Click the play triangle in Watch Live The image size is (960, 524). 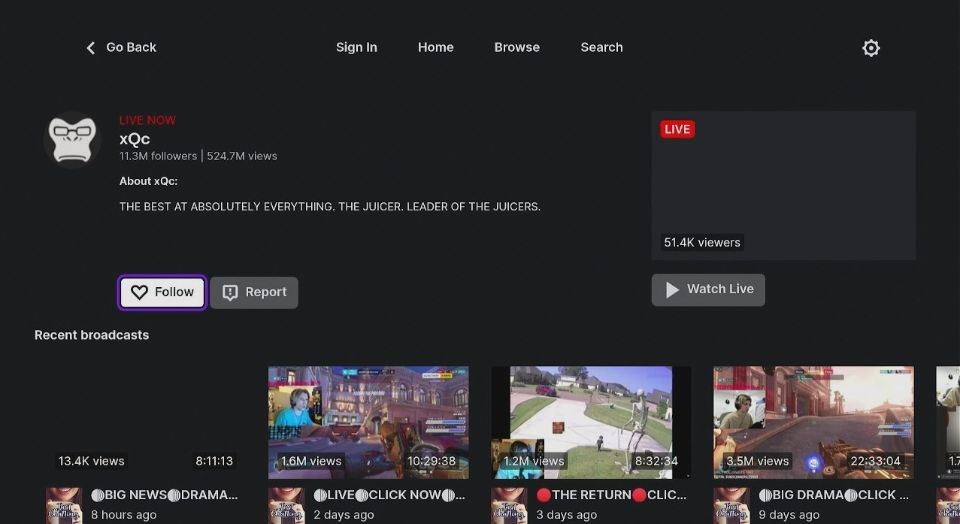672,290
